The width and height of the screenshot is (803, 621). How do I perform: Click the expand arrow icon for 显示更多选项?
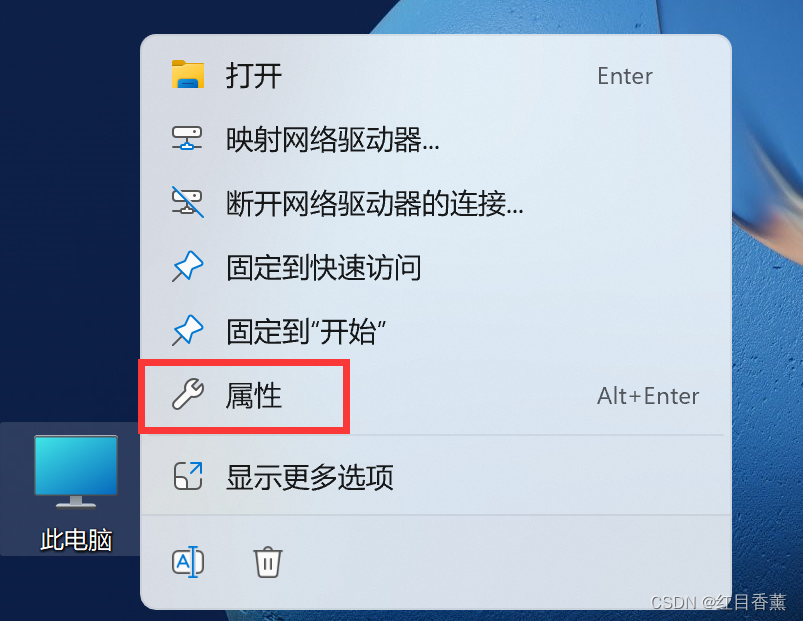point(188,476)
